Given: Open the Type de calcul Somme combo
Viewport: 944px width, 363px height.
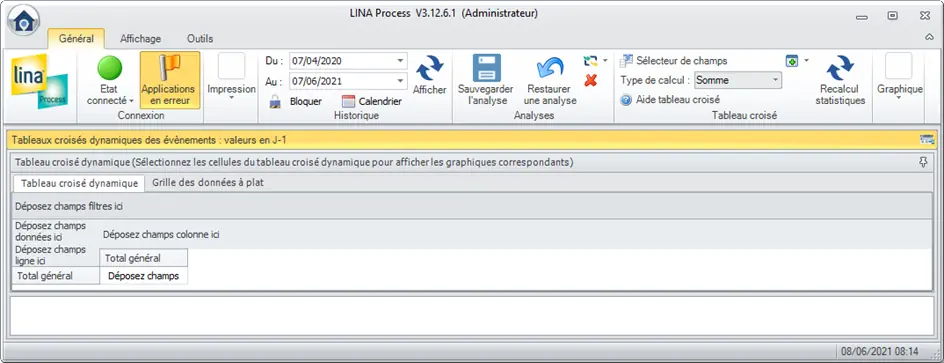Looking at the screenshot, I should pos(738,80).
